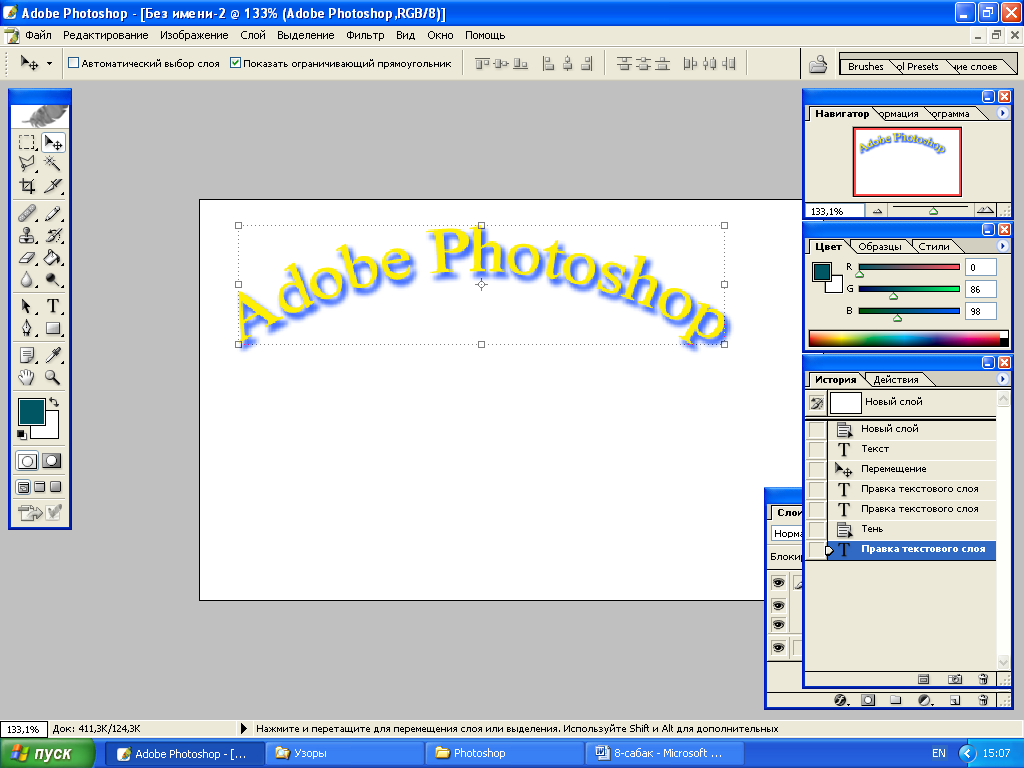Switch to Узоры folder in taskbar

pos(345,754)
